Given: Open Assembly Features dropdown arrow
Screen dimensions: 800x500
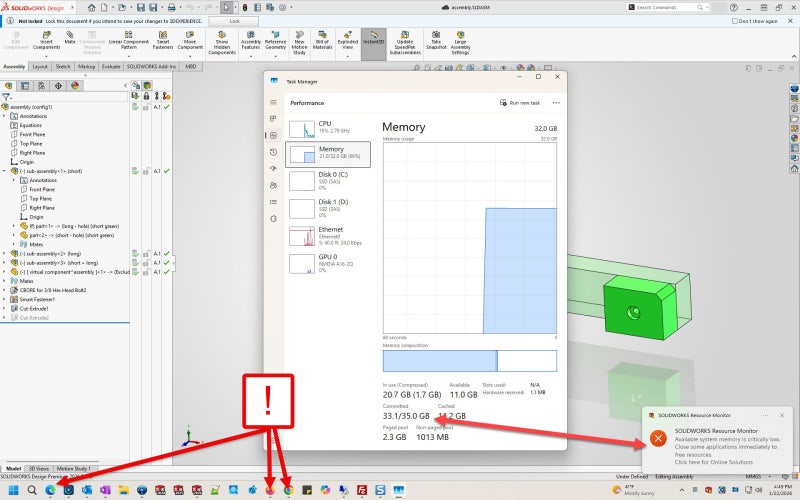Looking at the screenshot, I should [251, 55].
